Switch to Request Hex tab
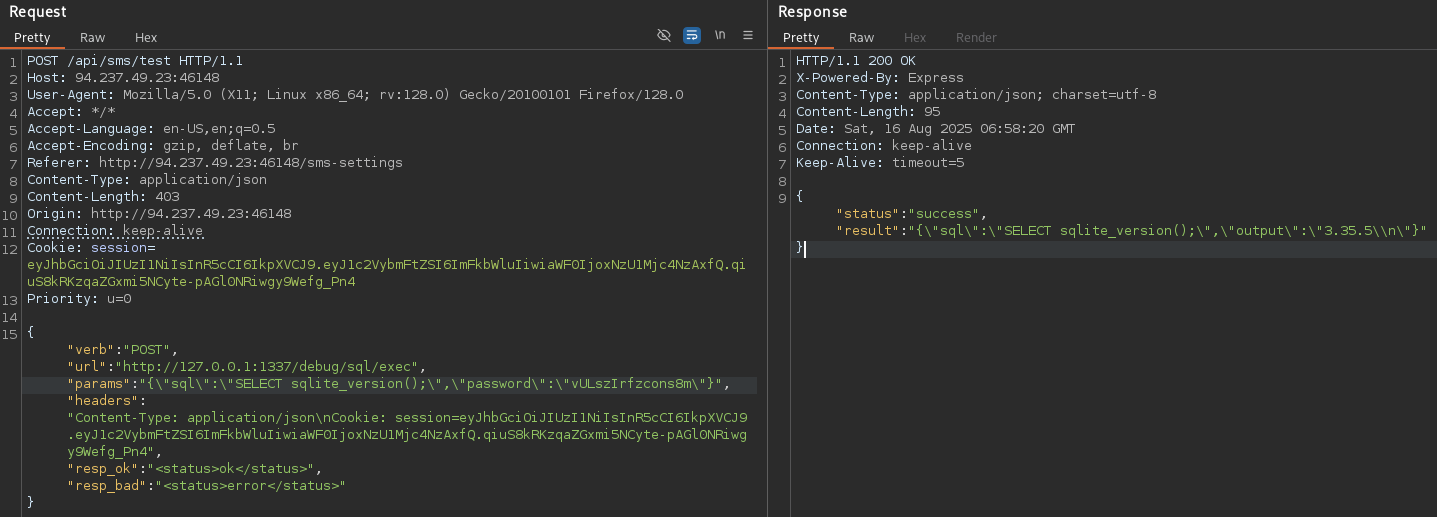This screenshot has width=1437, height=517. (146, 38)
